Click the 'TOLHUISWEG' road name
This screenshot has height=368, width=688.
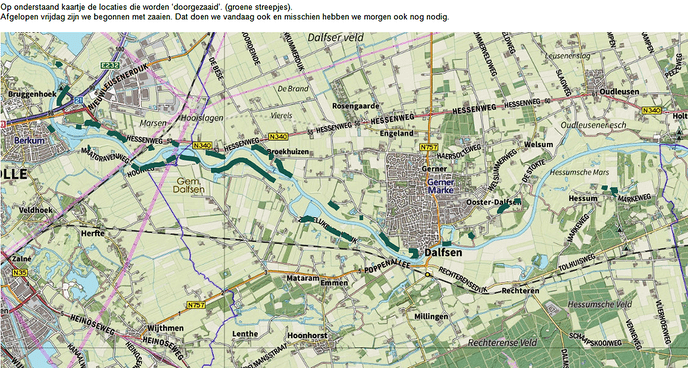pyautogui.click(x=577, y=263)
